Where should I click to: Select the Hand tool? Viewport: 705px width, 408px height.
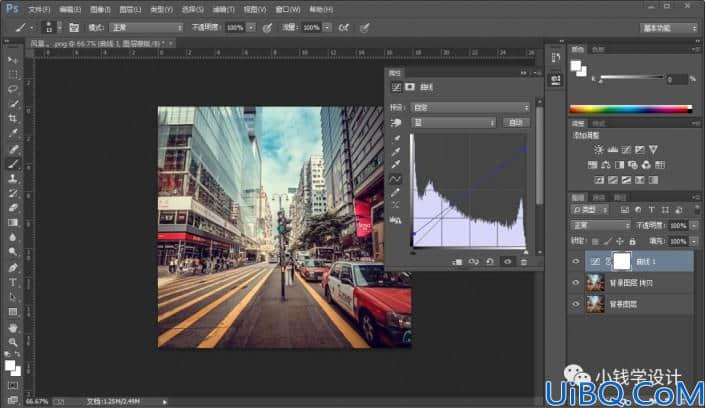coord(13,327)
